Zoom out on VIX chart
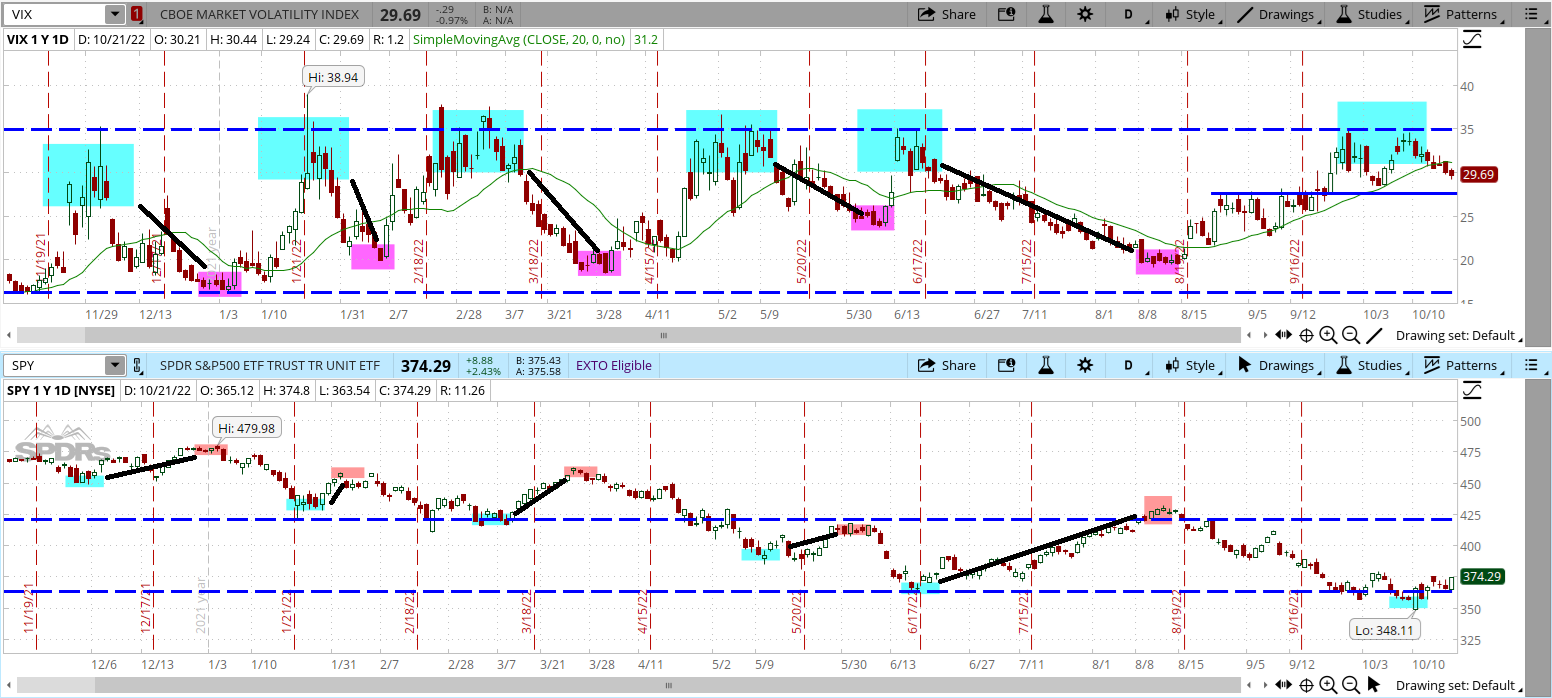This screenshot has width=1552, height=698. 1351,335
